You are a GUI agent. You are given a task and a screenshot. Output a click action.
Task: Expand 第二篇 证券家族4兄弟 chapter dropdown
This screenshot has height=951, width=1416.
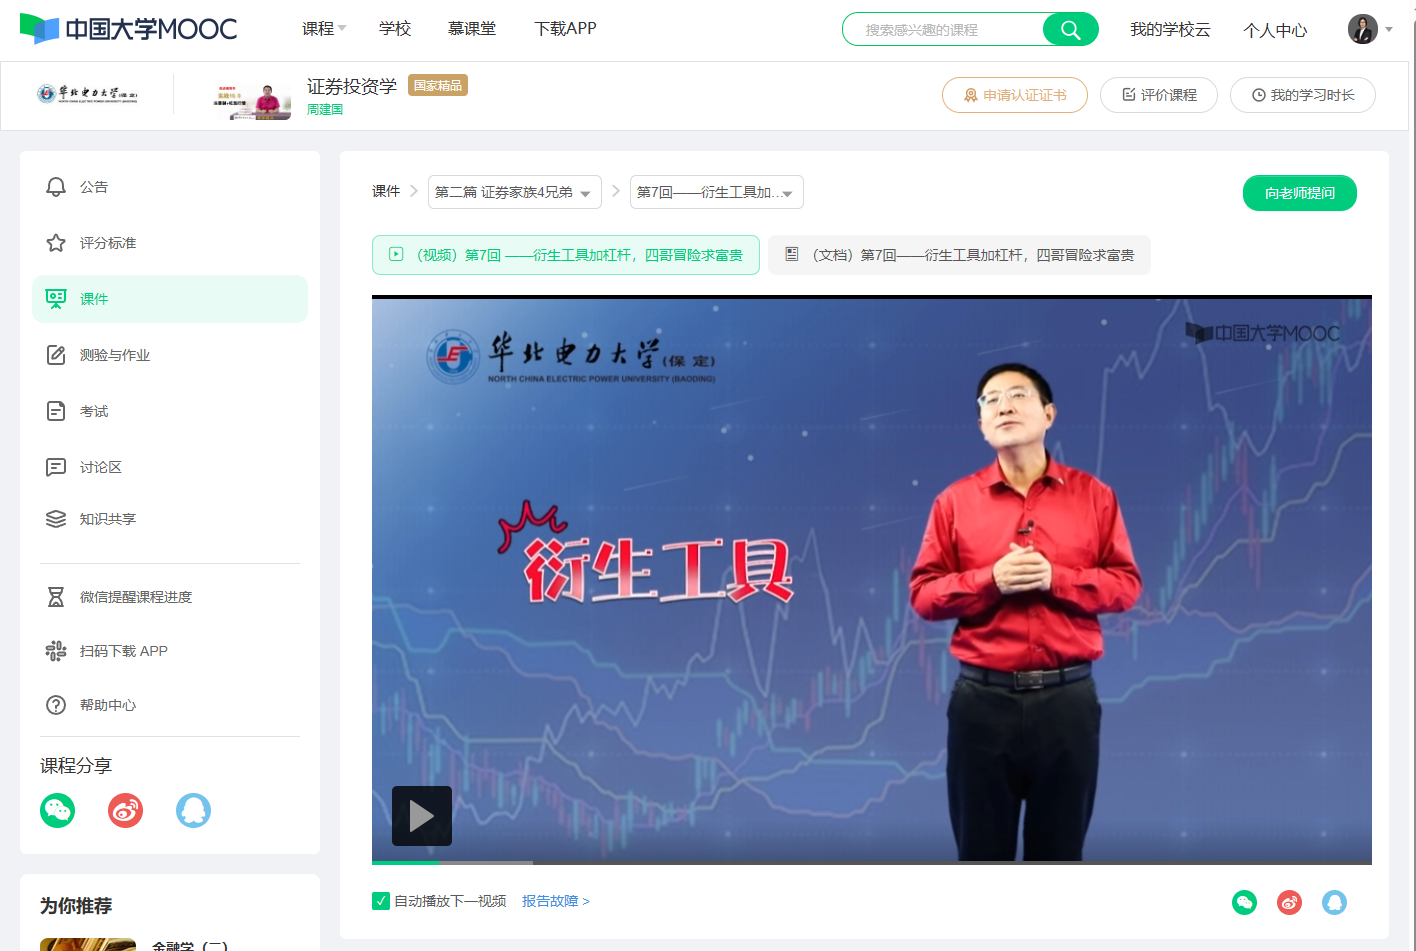click(514, 192)
